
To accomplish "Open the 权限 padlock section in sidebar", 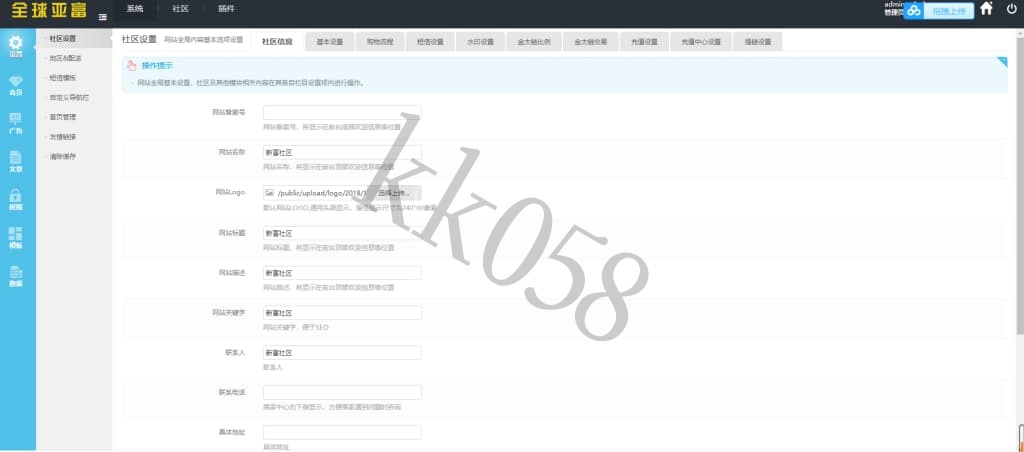I will pos(16,200).
